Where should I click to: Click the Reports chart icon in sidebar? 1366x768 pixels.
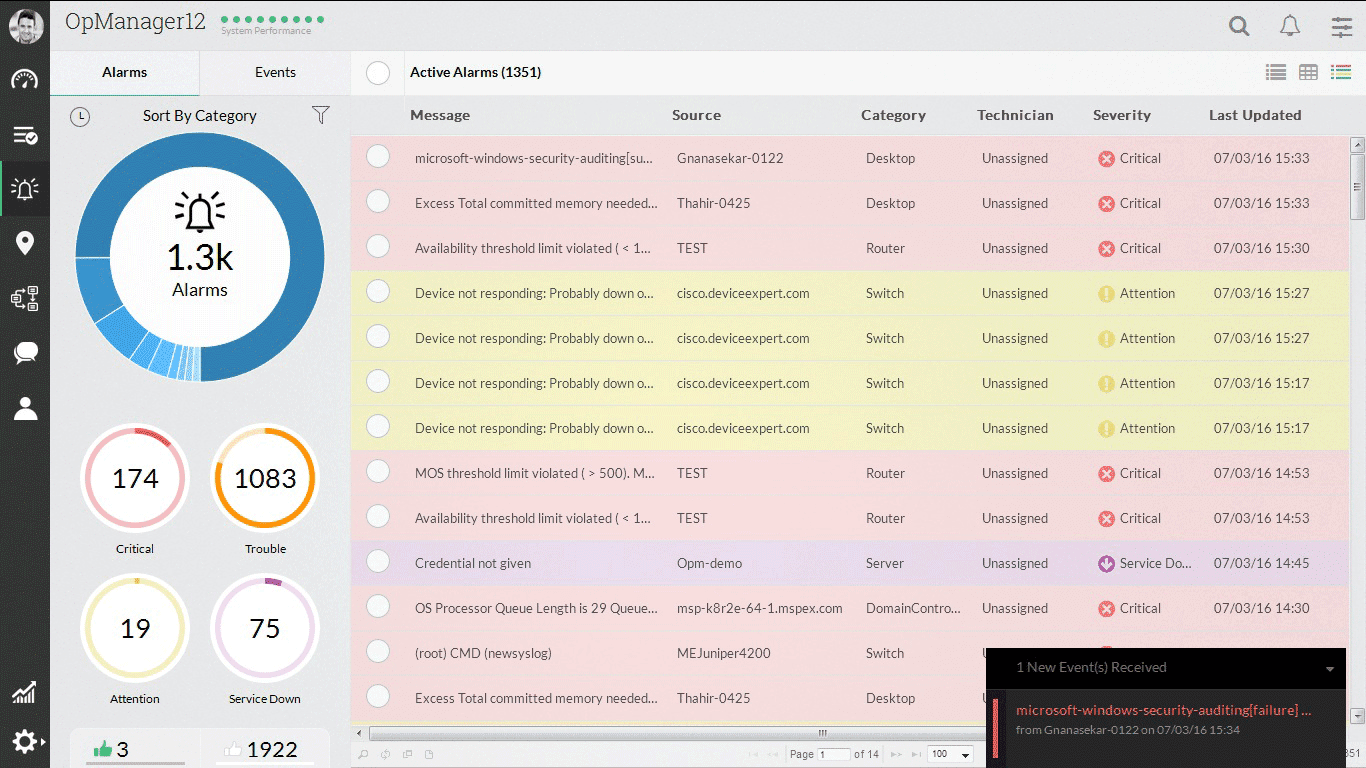tap(25, 691)
